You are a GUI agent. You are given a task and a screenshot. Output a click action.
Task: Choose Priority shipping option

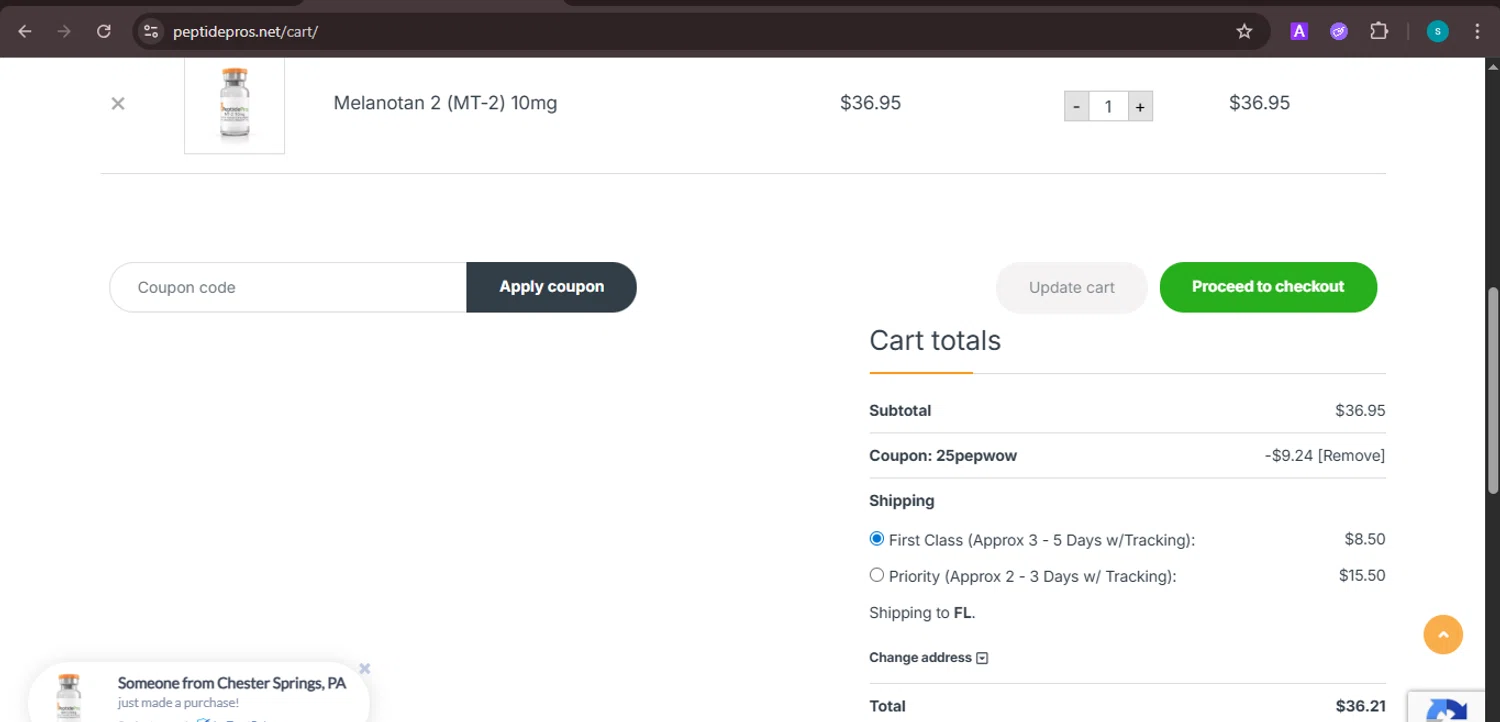pos(877,575)
